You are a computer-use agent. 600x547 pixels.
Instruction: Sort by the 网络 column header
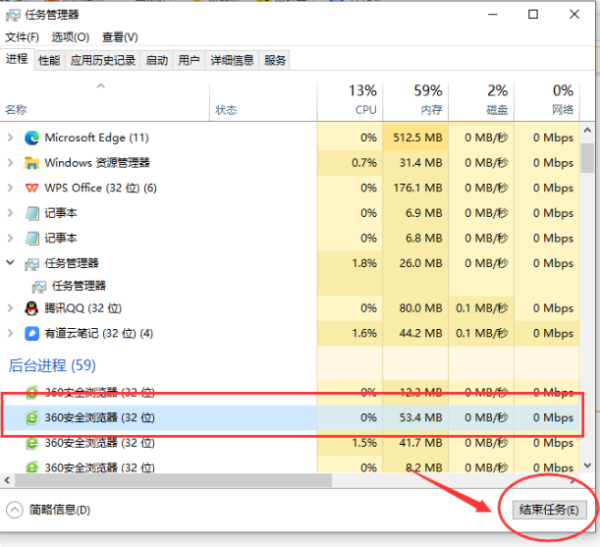(x=547, y=102)
